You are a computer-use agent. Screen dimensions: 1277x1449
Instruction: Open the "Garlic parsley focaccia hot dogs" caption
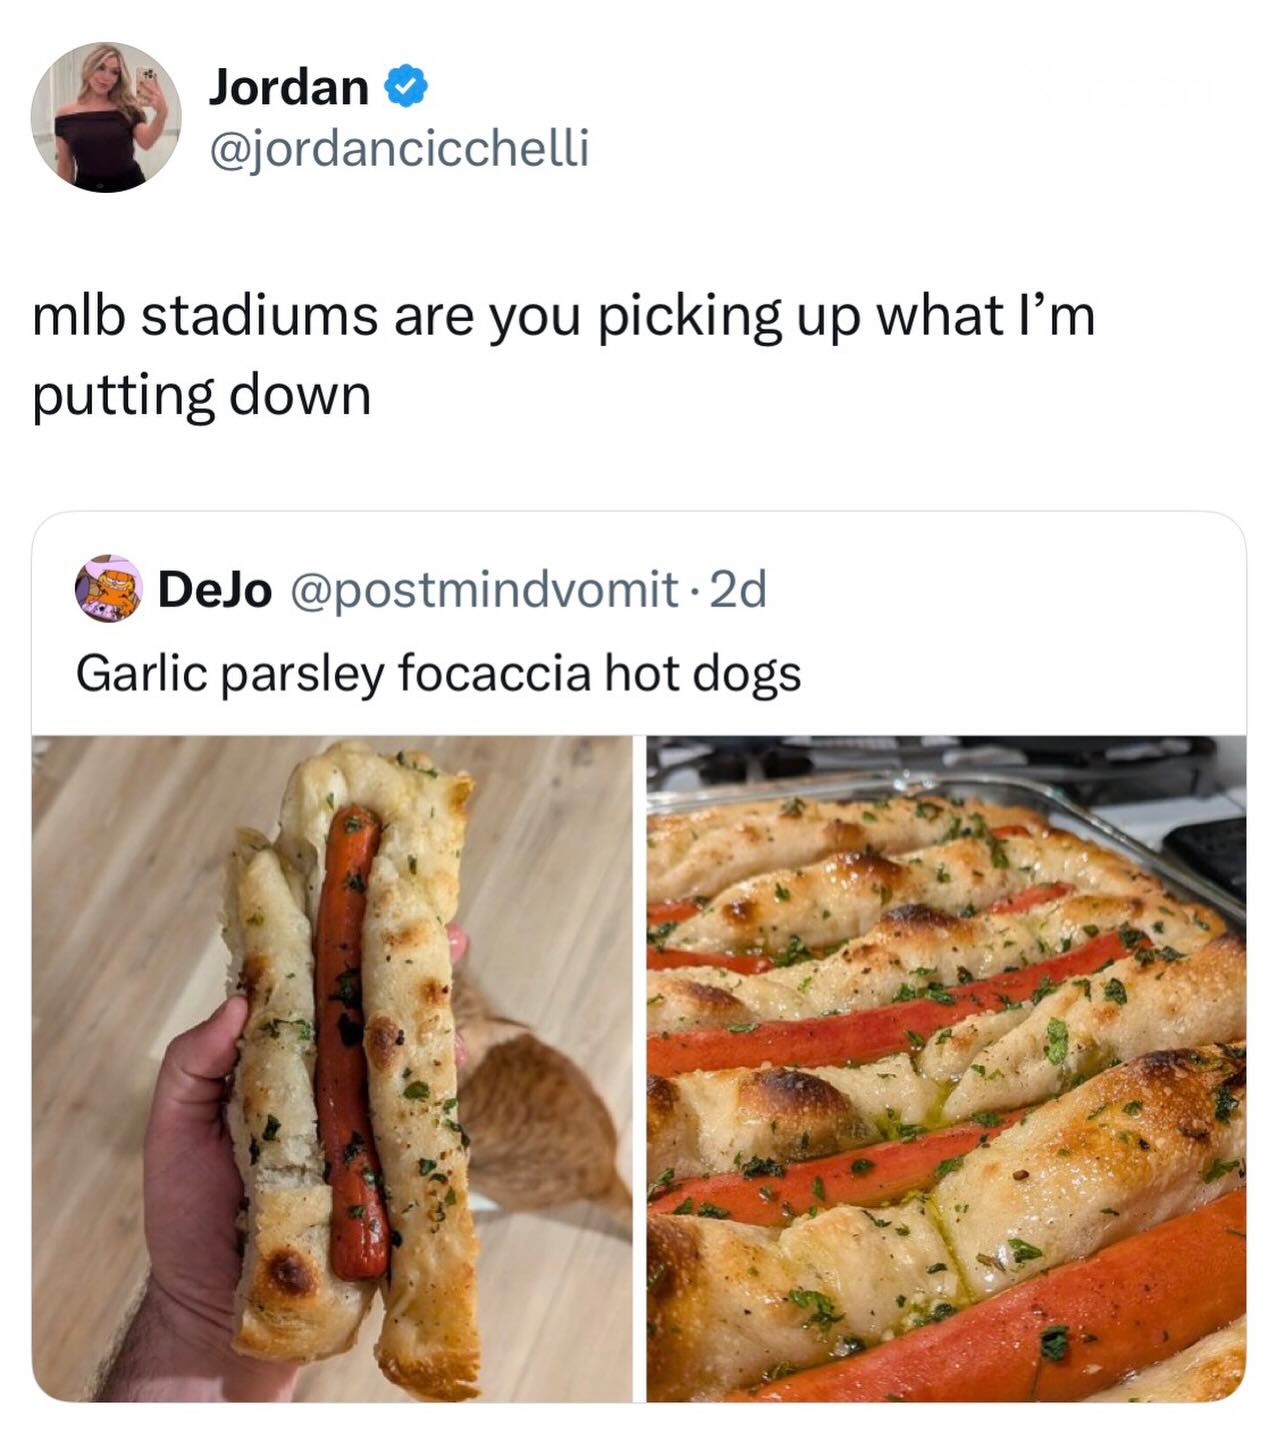[438, 673]
